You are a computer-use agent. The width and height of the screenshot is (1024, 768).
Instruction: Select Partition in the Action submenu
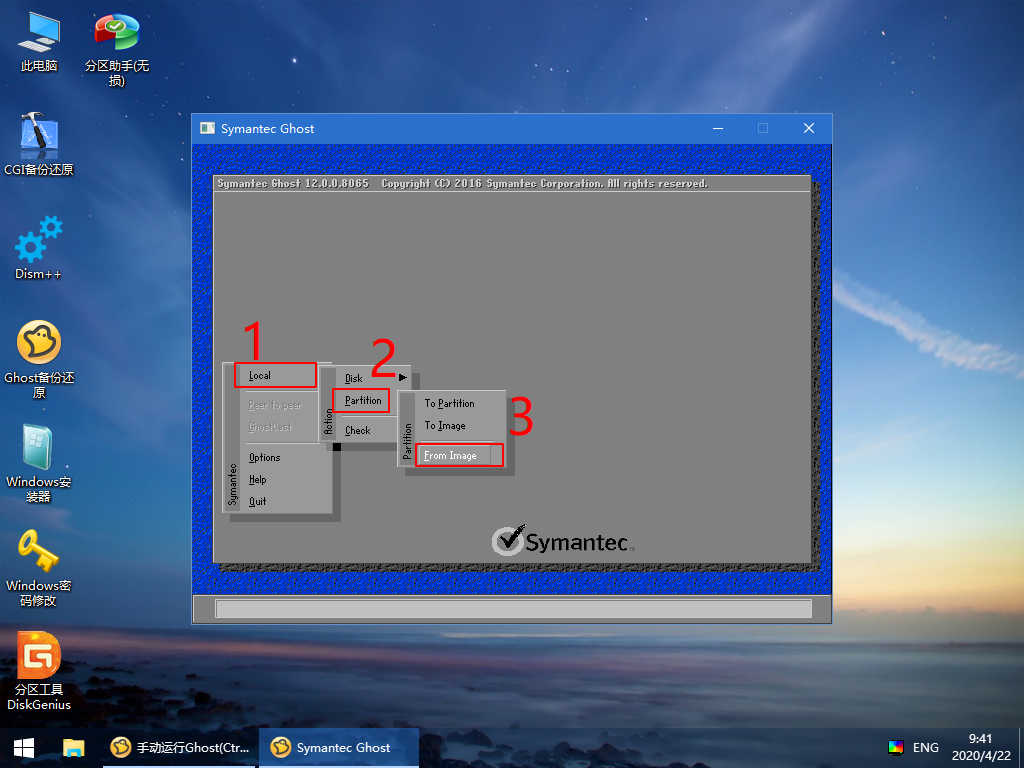click(x=362, y=400)
